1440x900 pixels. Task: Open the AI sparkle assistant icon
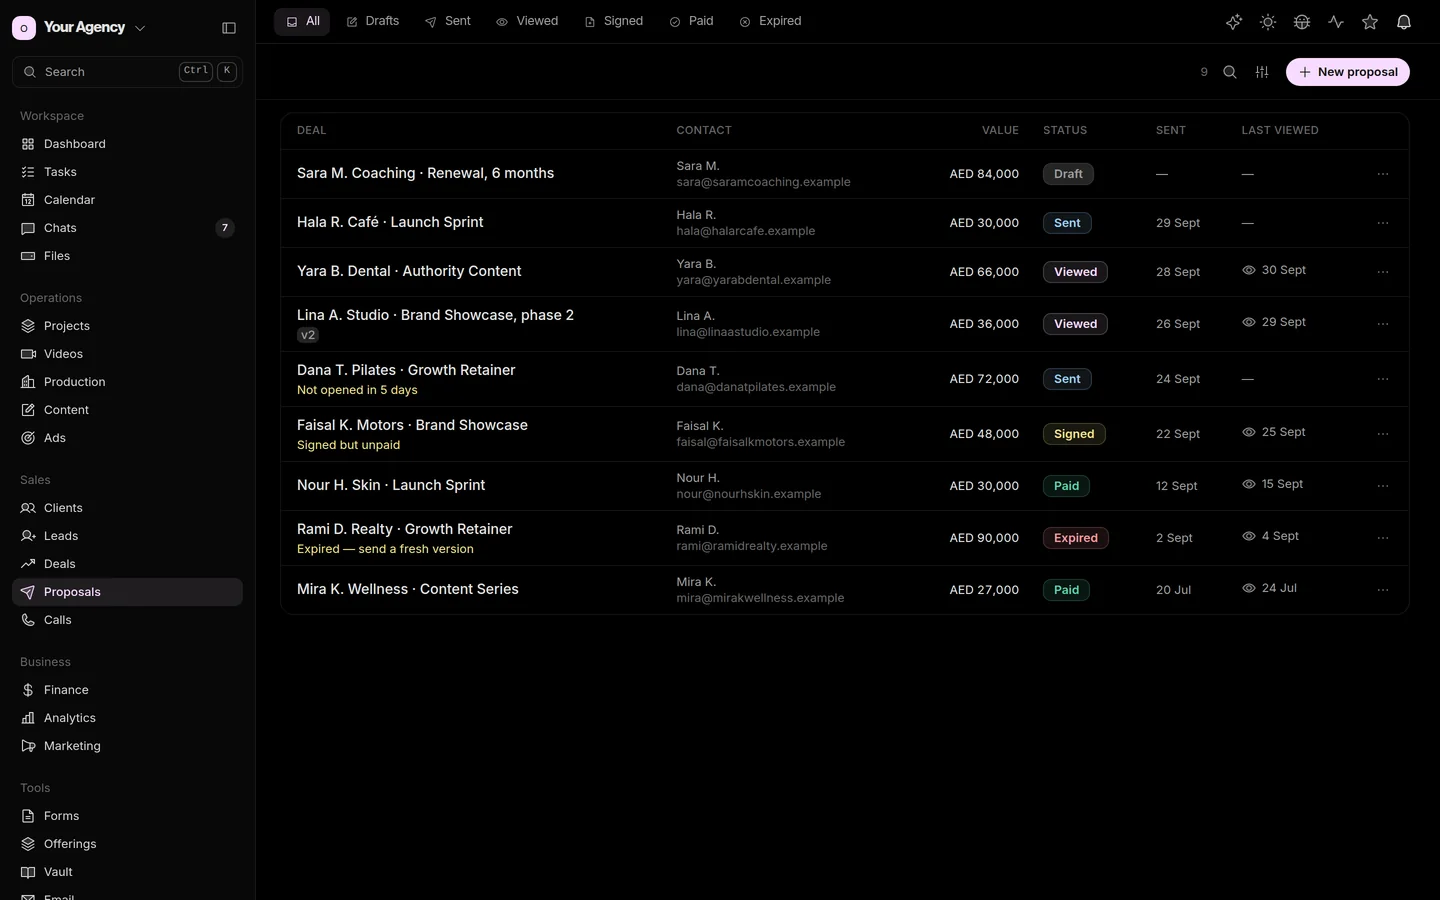[1234, 22]
